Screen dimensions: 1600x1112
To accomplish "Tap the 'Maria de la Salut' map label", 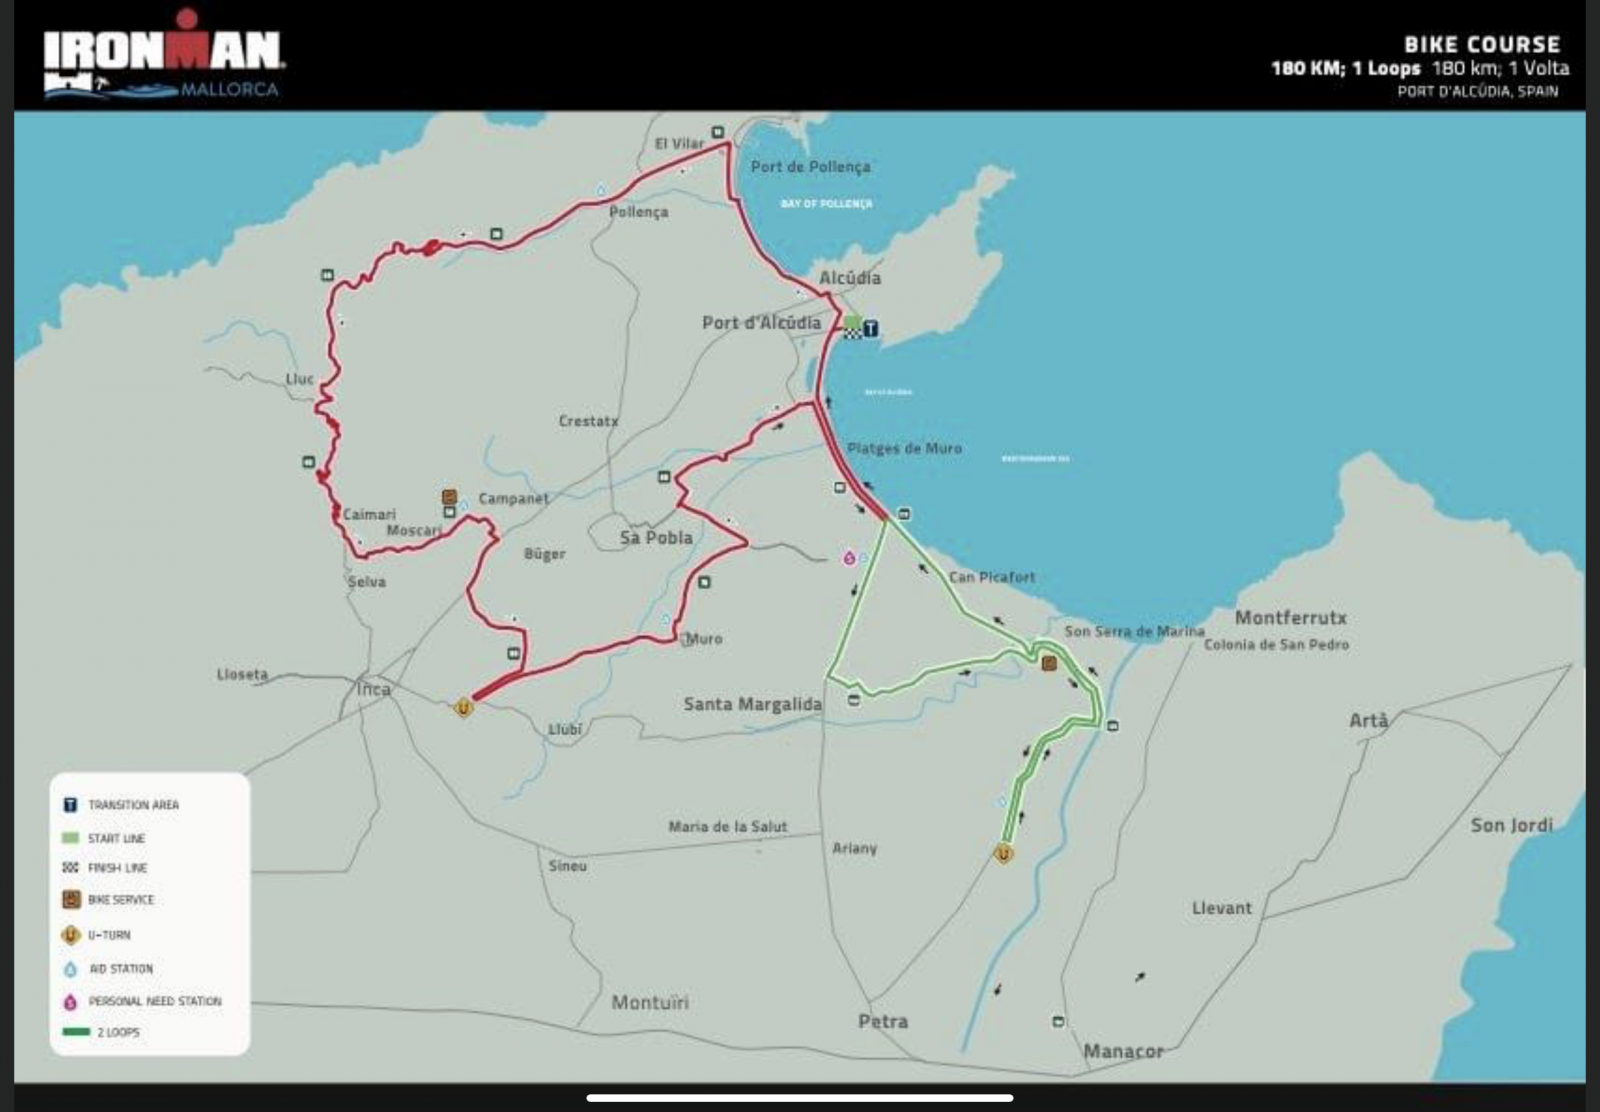I will (728, 827).
